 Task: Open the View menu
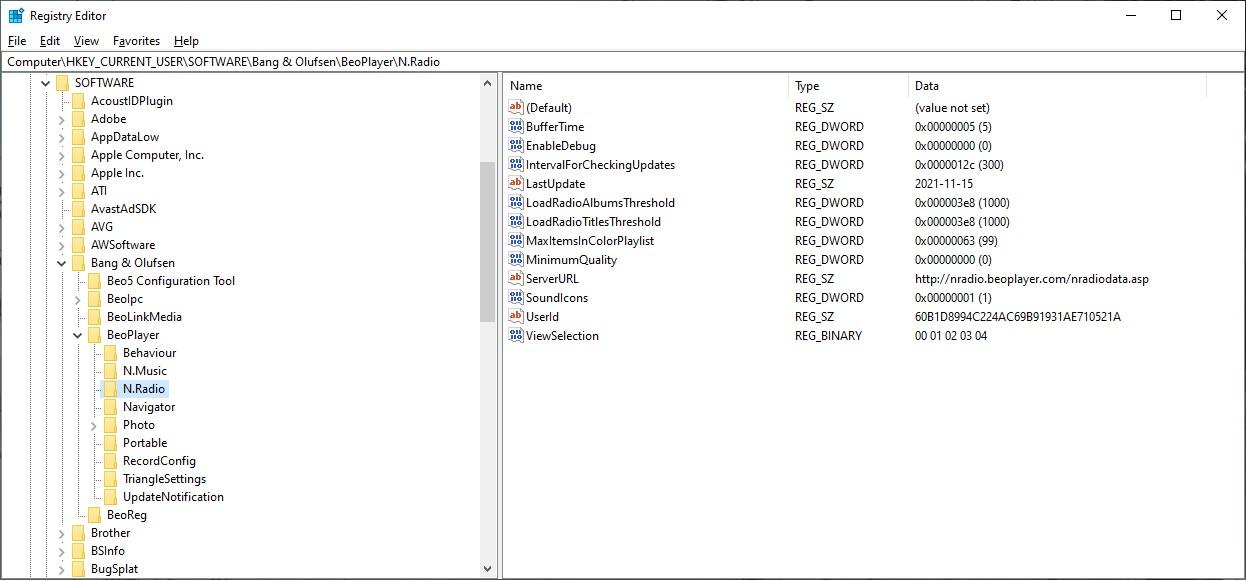pyautogui.click(x=86, y=41)
